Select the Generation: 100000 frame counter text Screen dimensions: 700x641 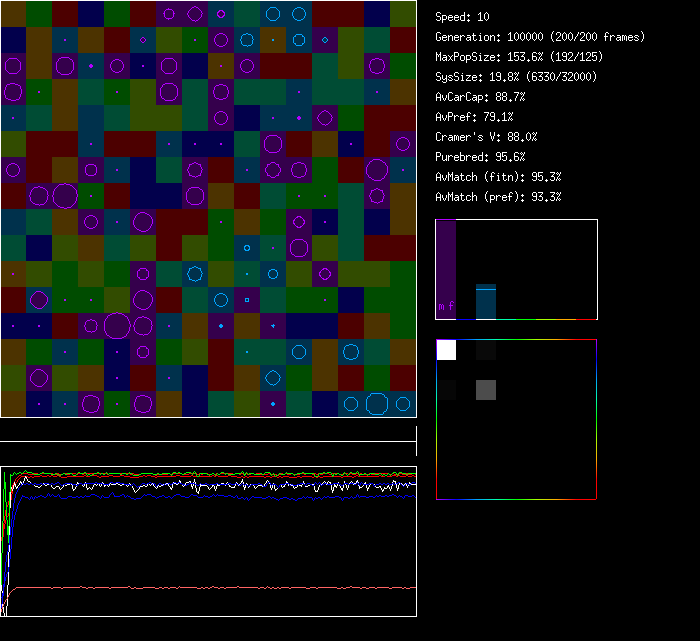[540, 37]
